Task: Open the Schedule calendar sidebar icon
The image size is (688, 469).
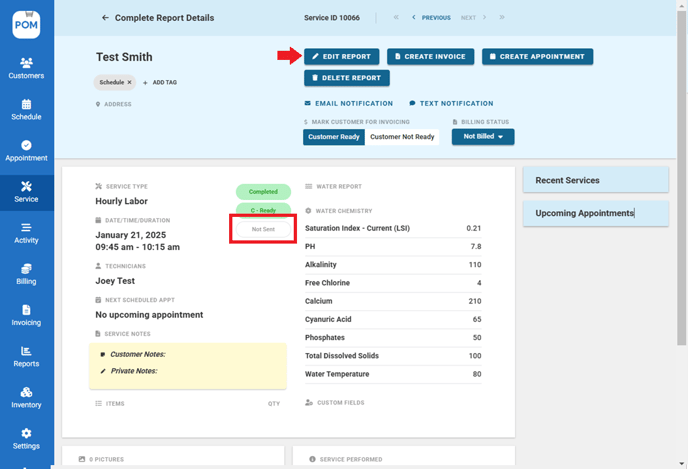Action: click(x=26, y=109)
